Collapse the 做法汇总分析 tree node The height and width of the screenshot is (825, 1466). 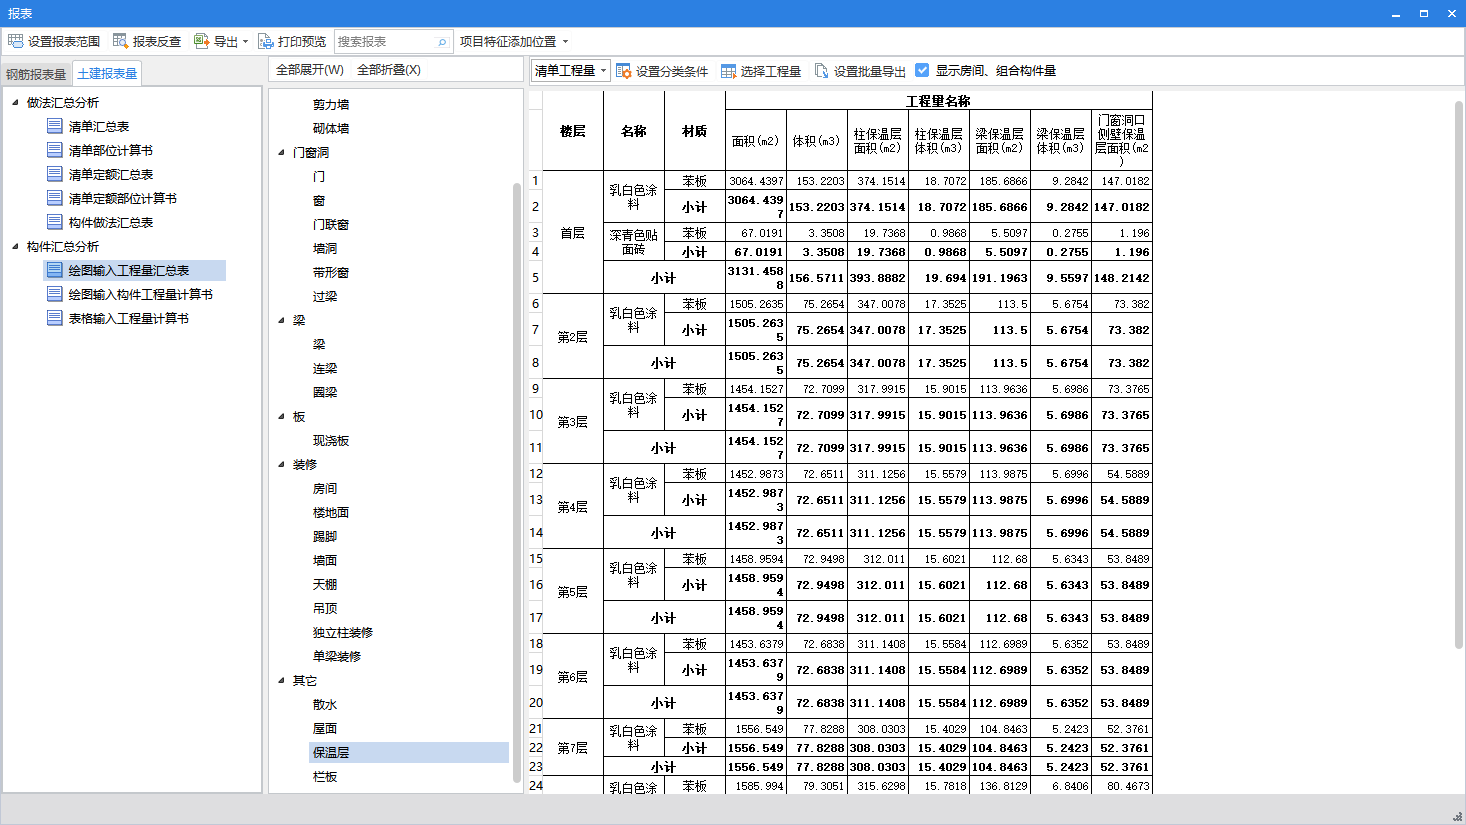[x=15, y=102]
